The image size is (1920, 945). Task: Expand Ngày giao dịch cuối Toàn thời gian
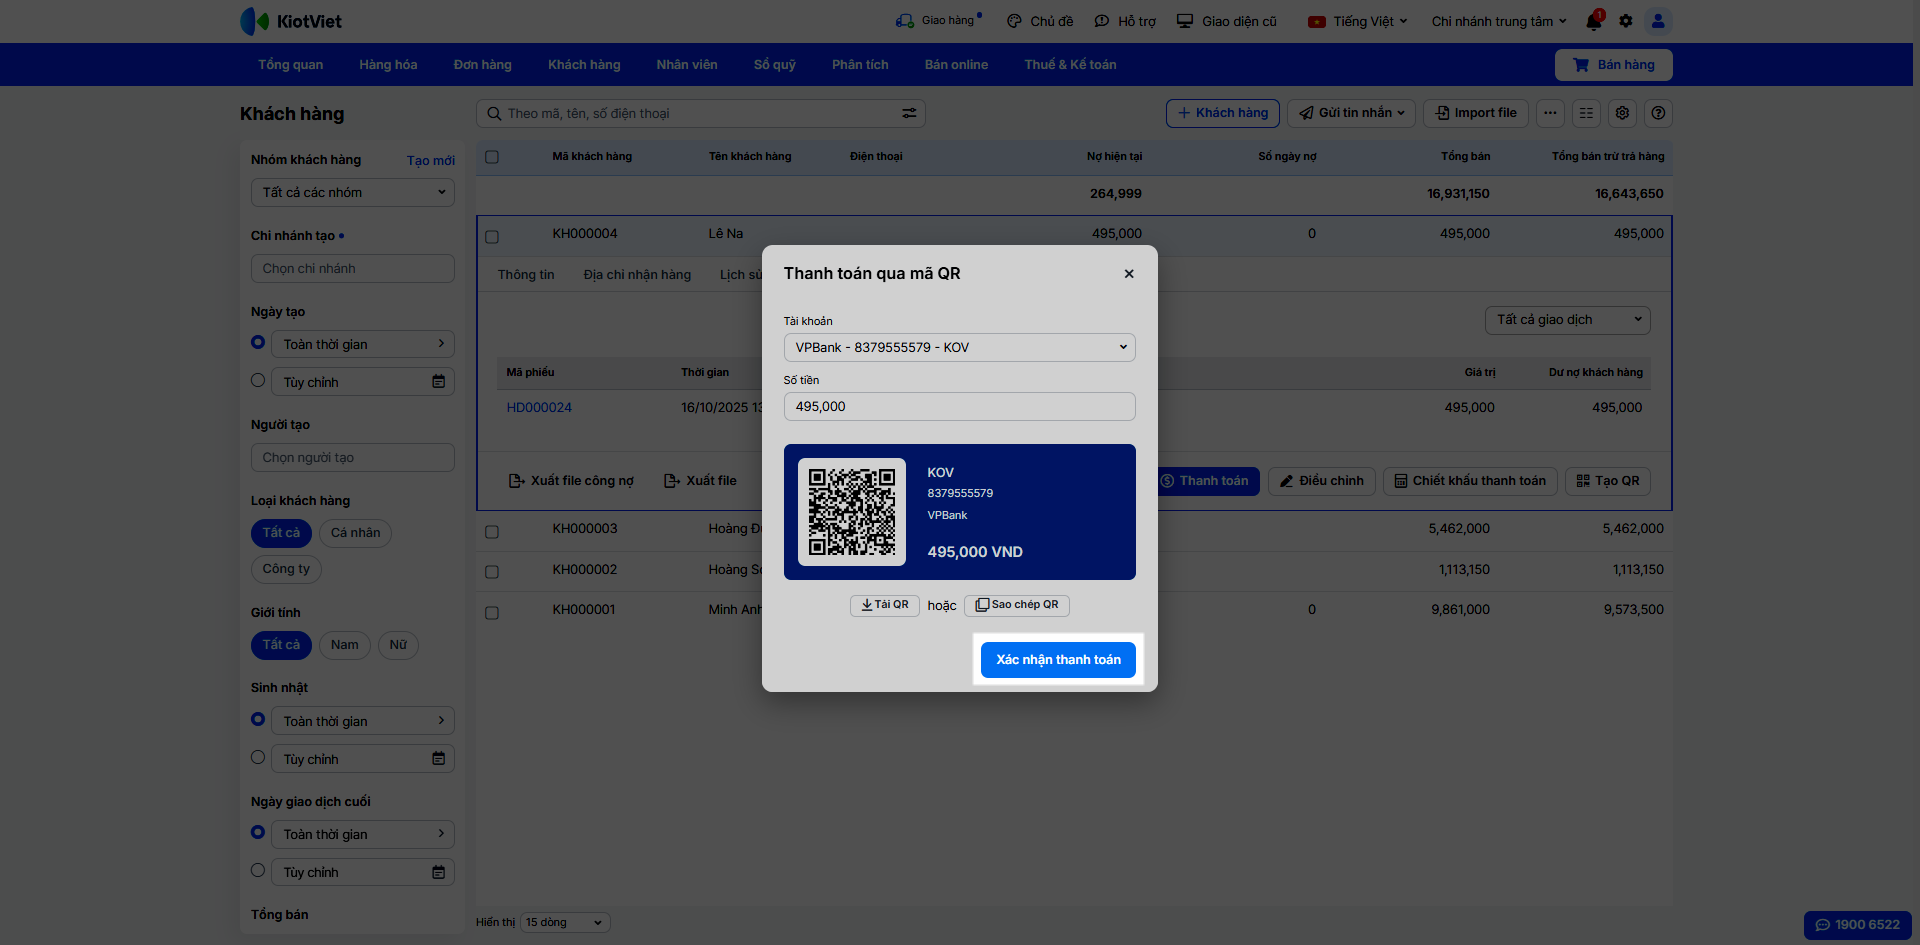[363, 835]
